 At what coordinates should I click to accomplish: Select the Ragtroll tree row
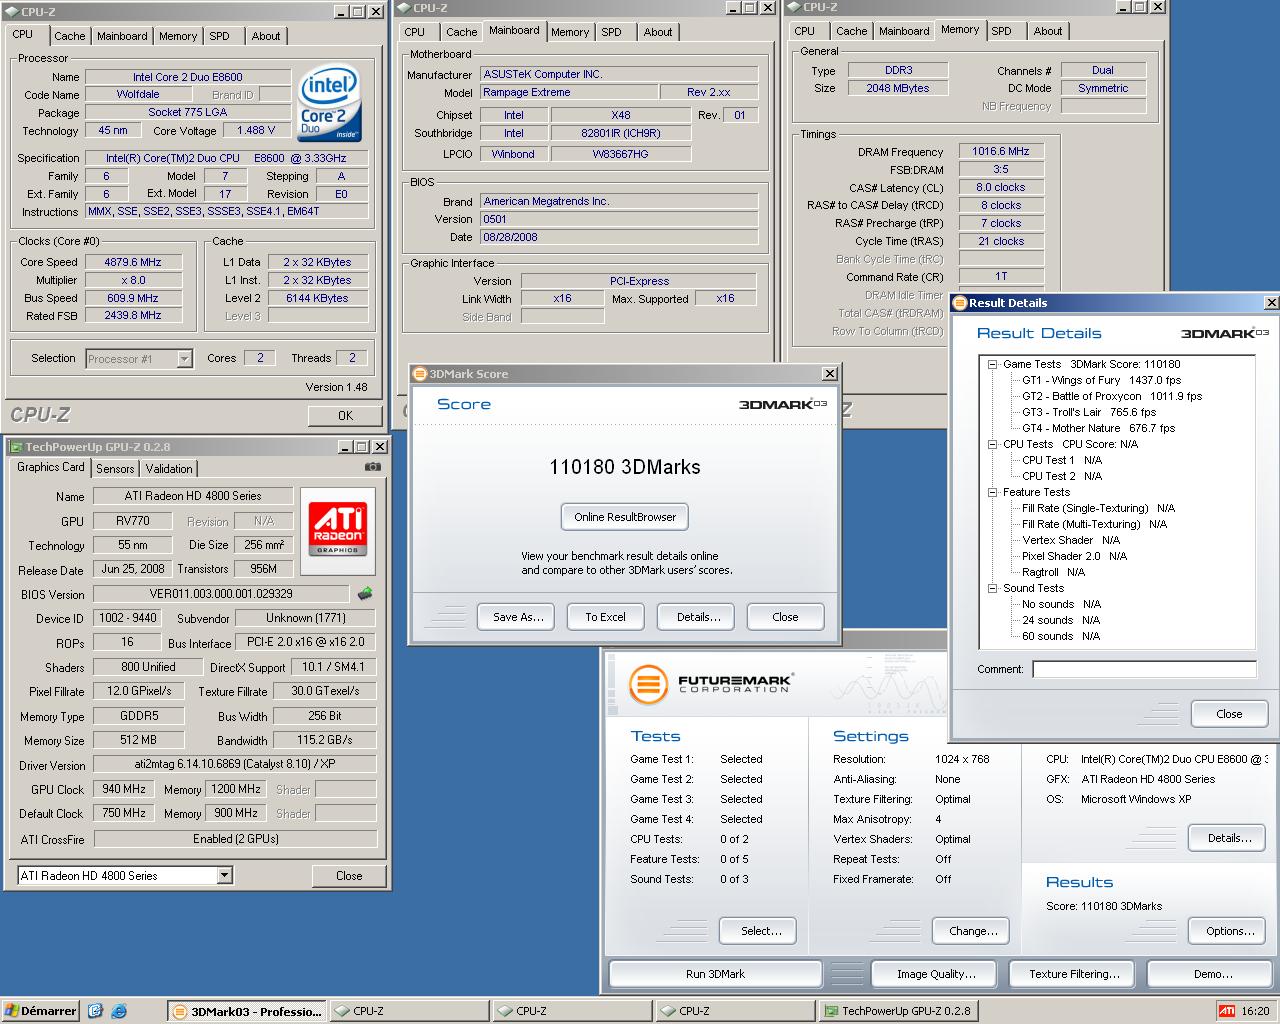1053,572
